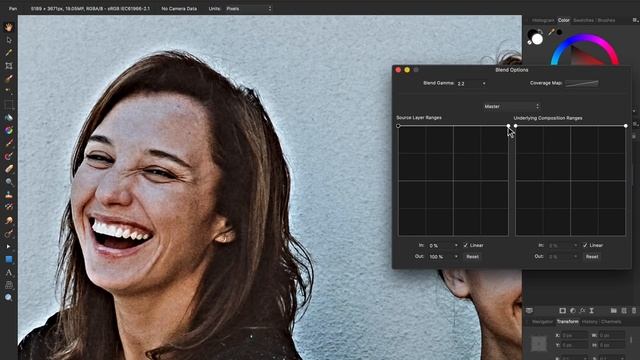640x360 pixels.
Task: Click the Delete Layer trash icon
Action: [x=634, y=311]
